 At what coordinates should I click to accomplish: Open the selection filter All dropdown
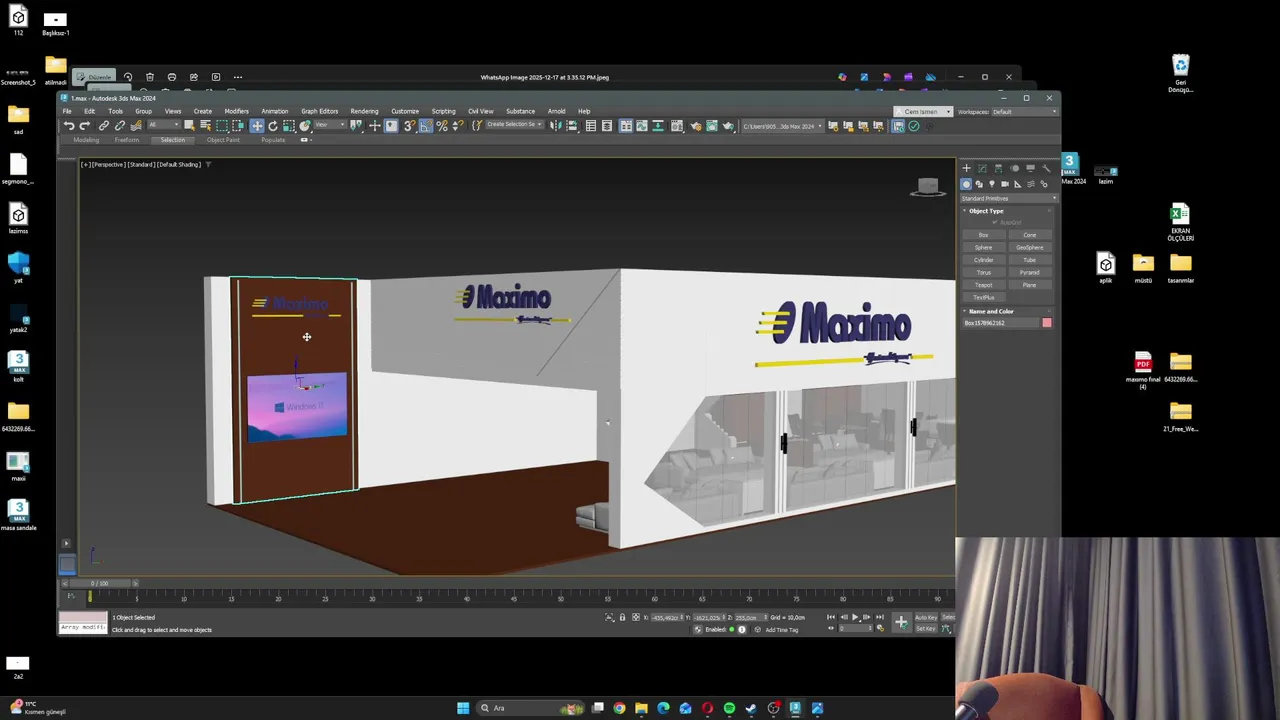pos(163,125)
